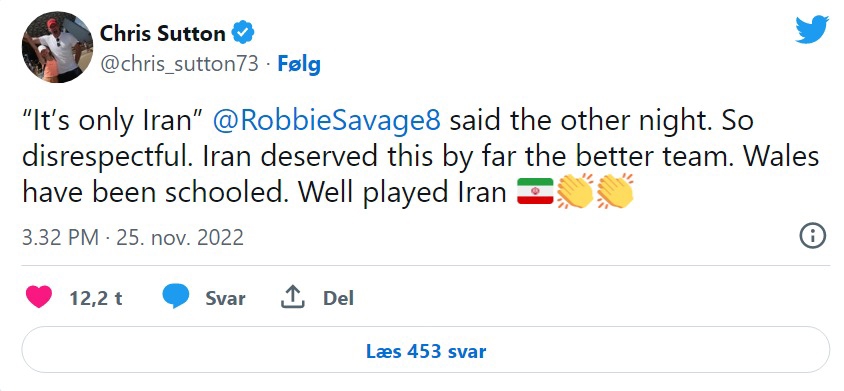This screenshot has width=844, height=391.
Task: Open Chris Sutton's profile picture
Action: (57, 47)
